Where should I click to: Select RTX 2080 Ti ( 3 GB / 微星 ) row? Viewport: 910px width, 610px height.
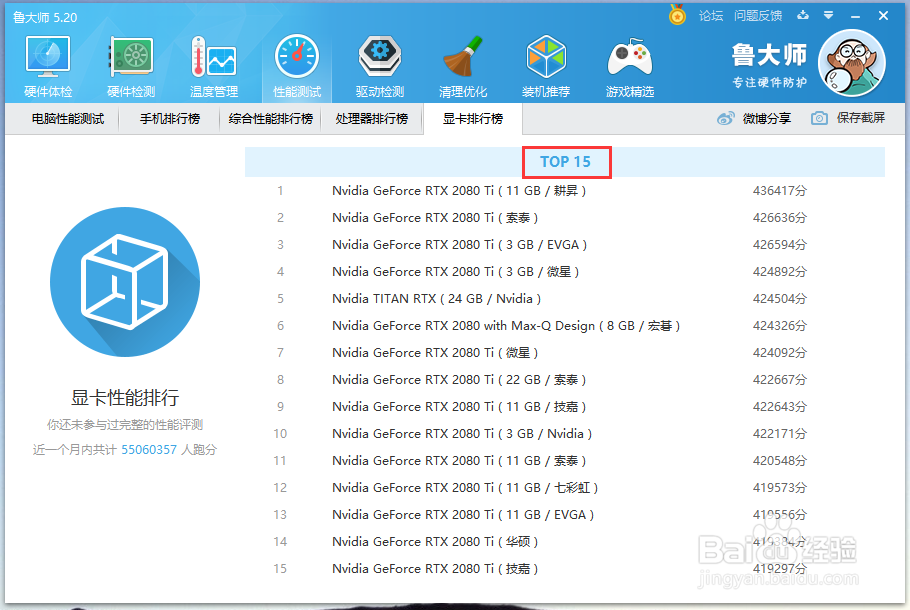click(565, 272)
